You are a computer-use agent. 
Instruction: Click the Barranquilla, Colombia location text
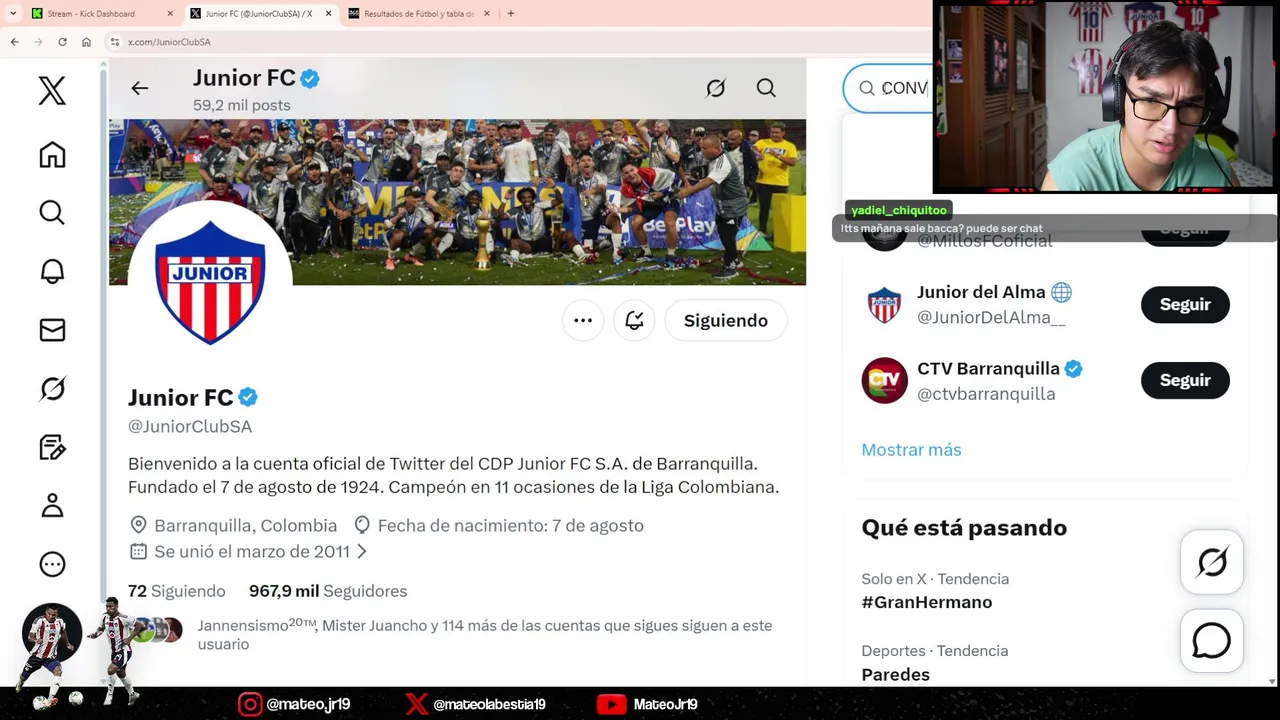click(246, 525)
